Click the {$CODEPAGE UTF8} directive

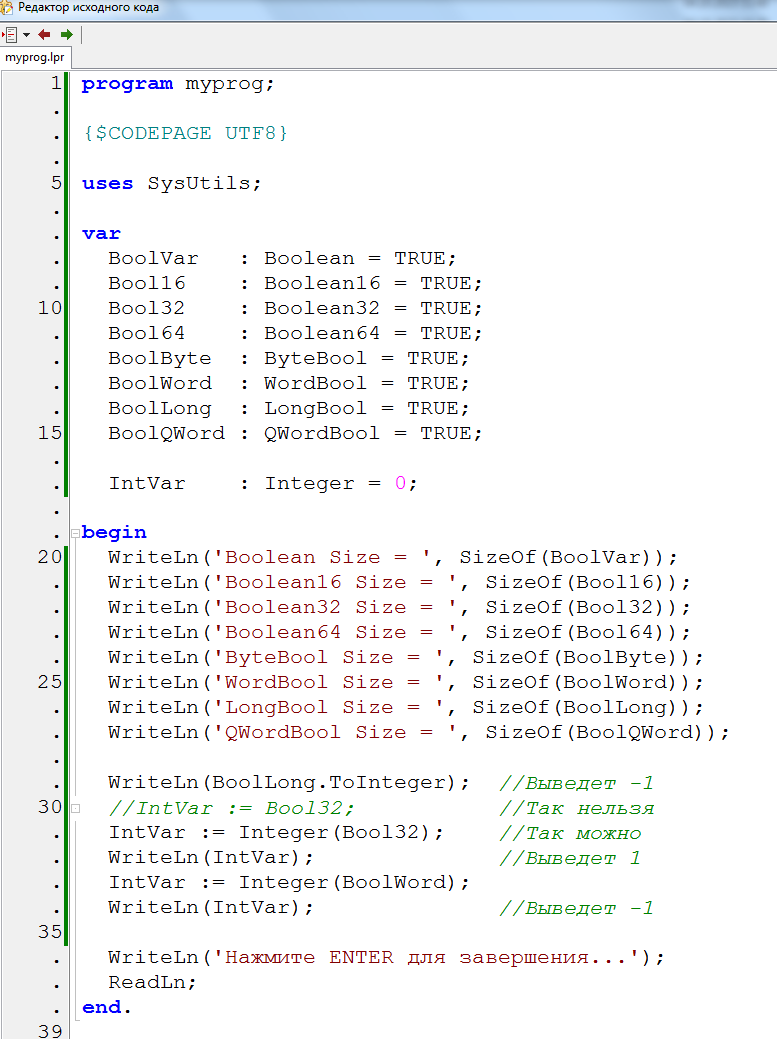coord(185,133)
